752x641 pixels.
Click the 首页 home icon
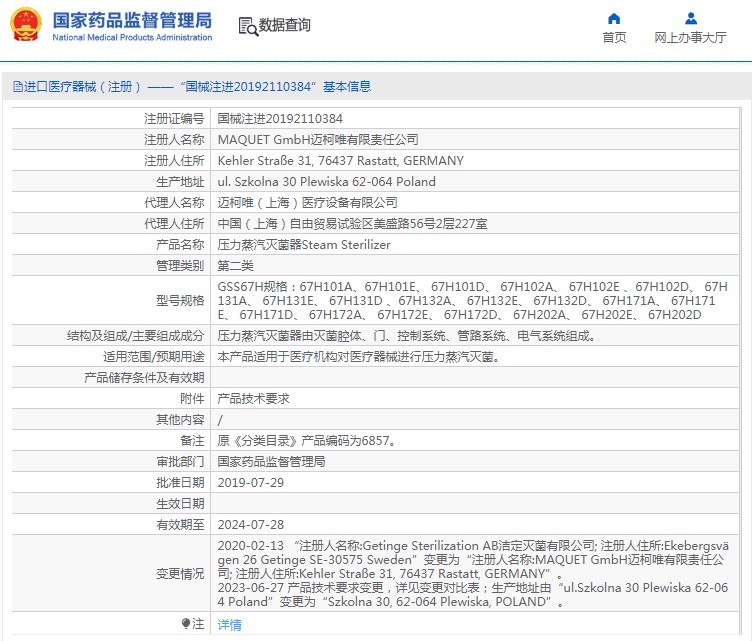tap(614, 19)
